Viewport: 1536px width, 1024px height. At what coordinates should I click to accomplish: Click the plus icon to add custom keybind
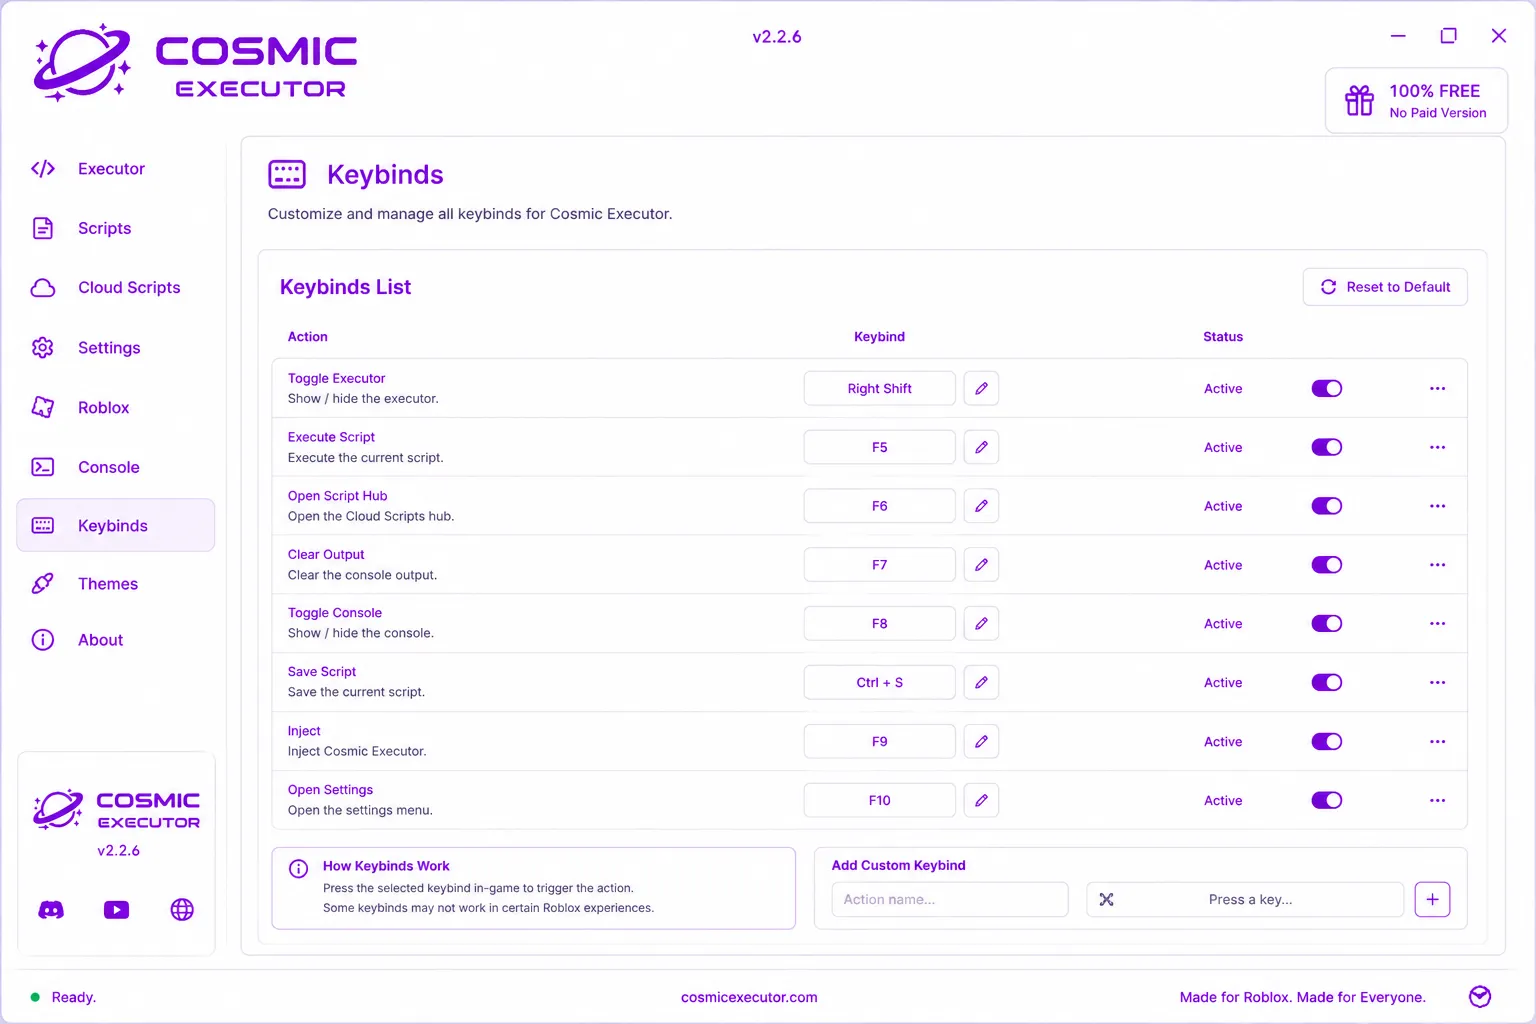pos(1432,899)
